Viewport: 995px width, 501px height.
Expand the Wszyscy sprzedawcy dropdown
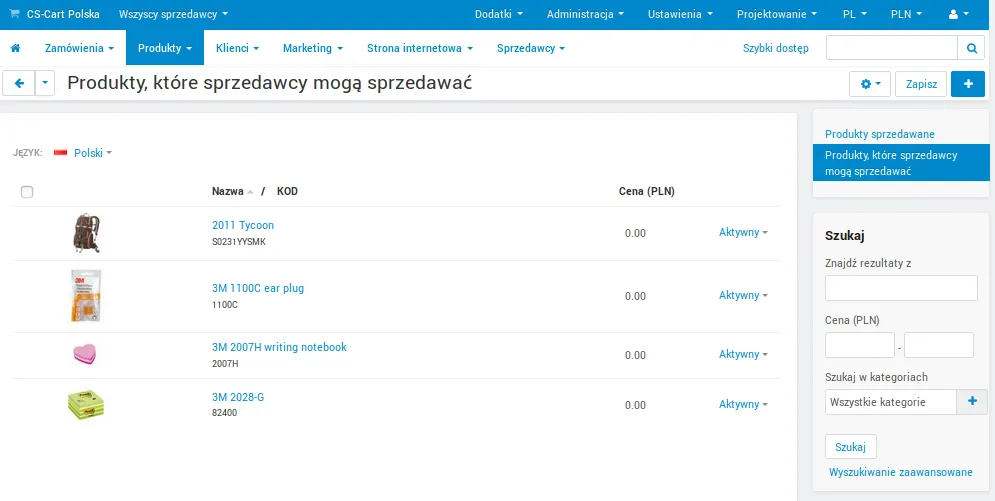coord(173,14)
